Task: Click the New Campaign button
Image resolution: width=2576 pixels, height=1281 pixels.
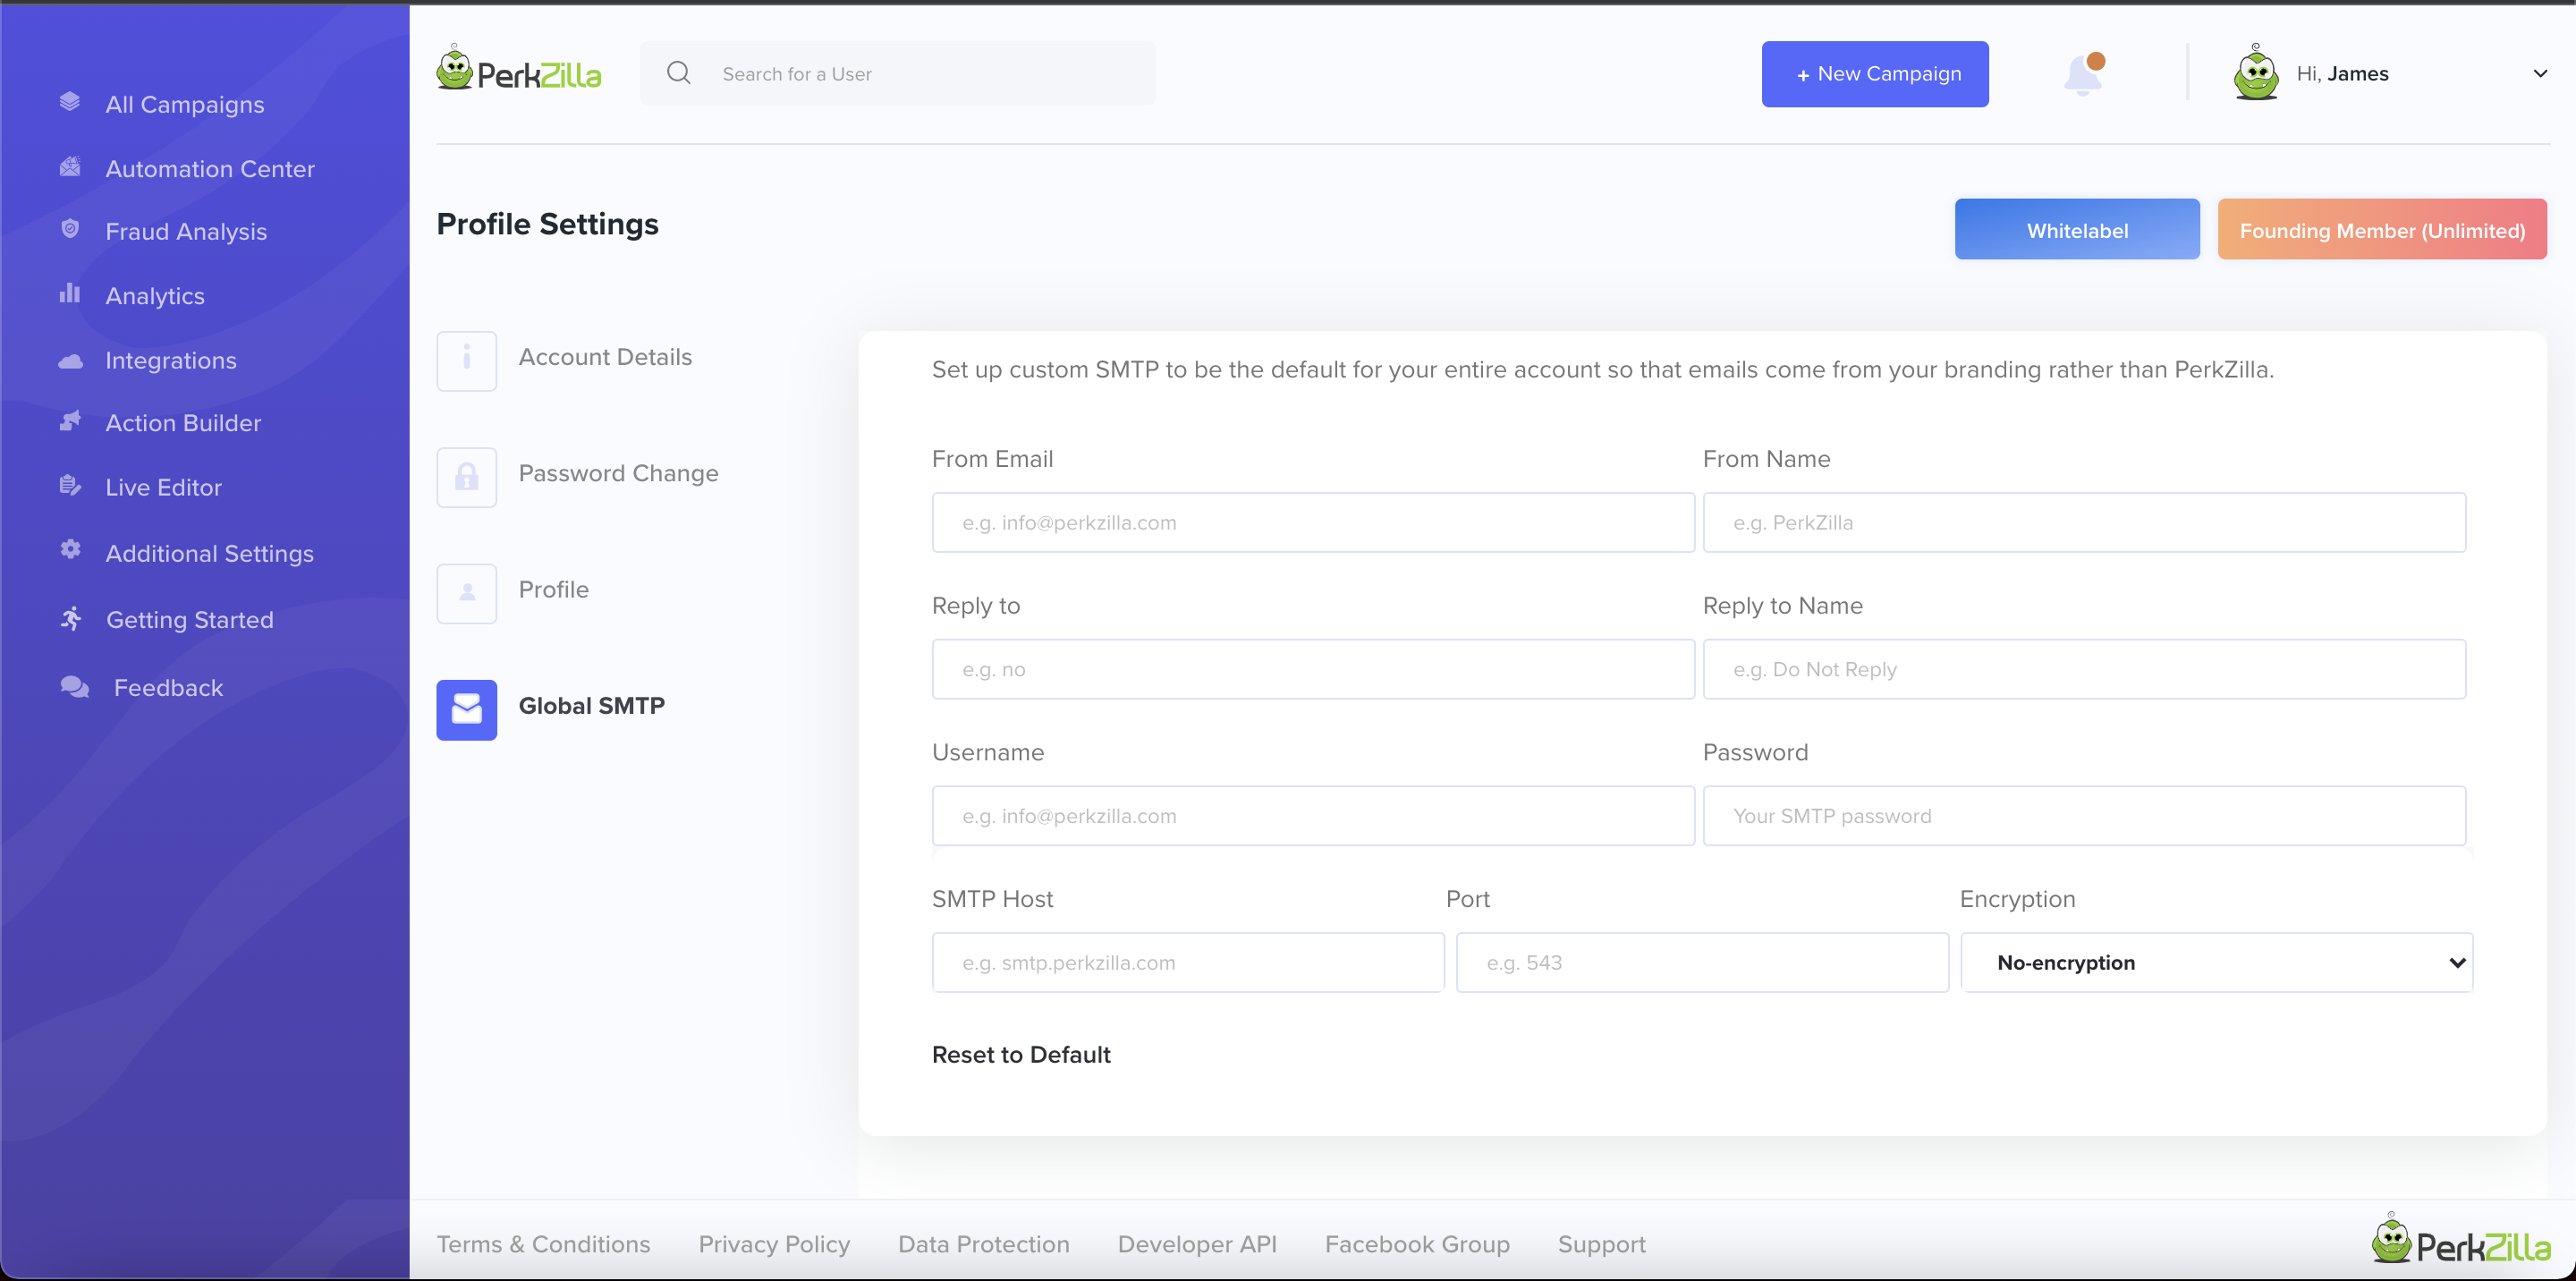Action: coord(1875,74)
